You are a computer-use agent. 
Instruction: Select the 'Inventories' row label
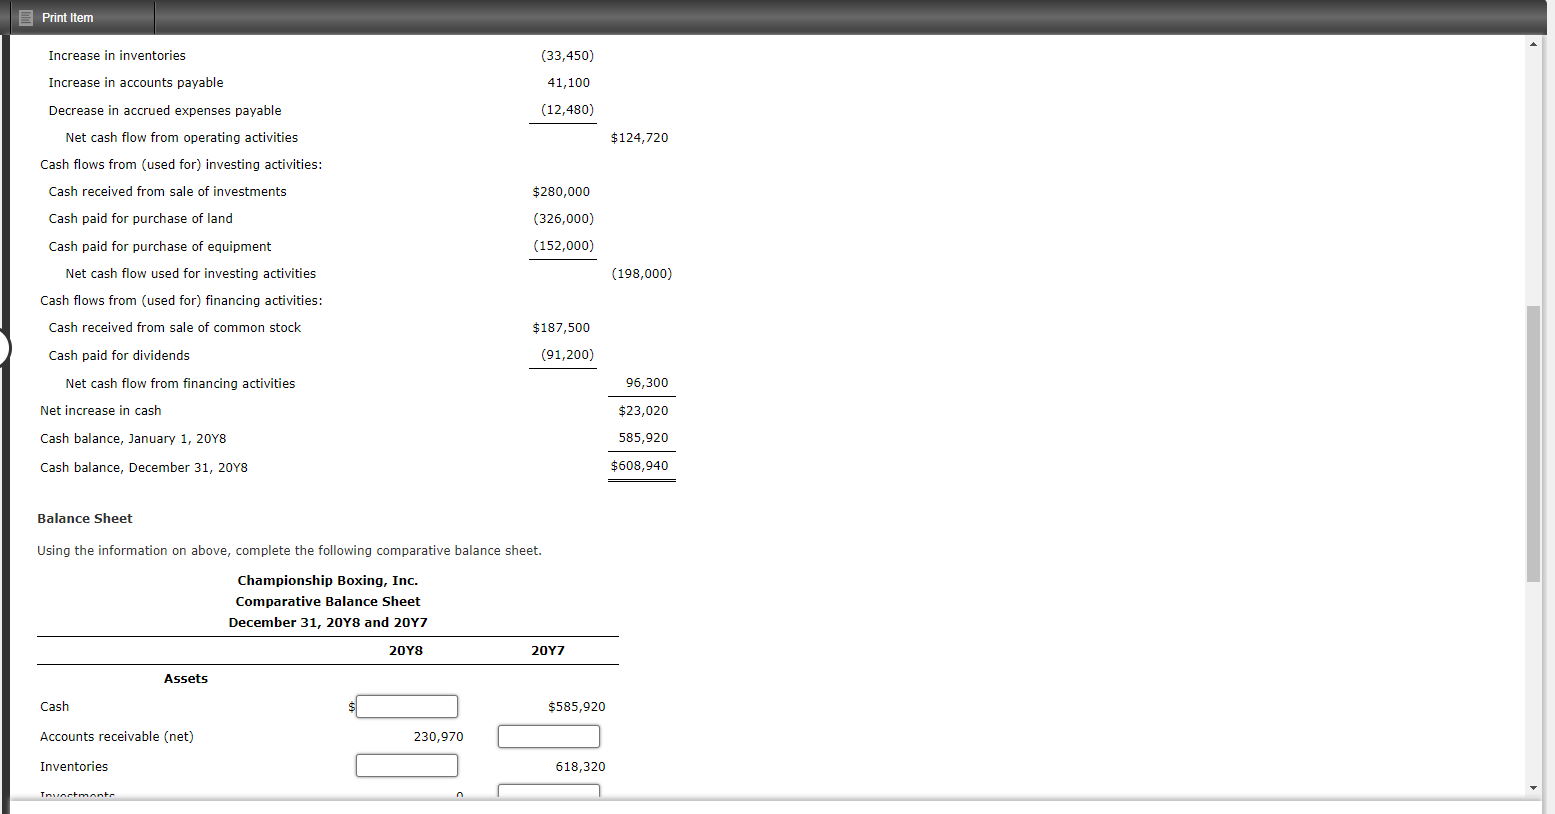point(74,767)
